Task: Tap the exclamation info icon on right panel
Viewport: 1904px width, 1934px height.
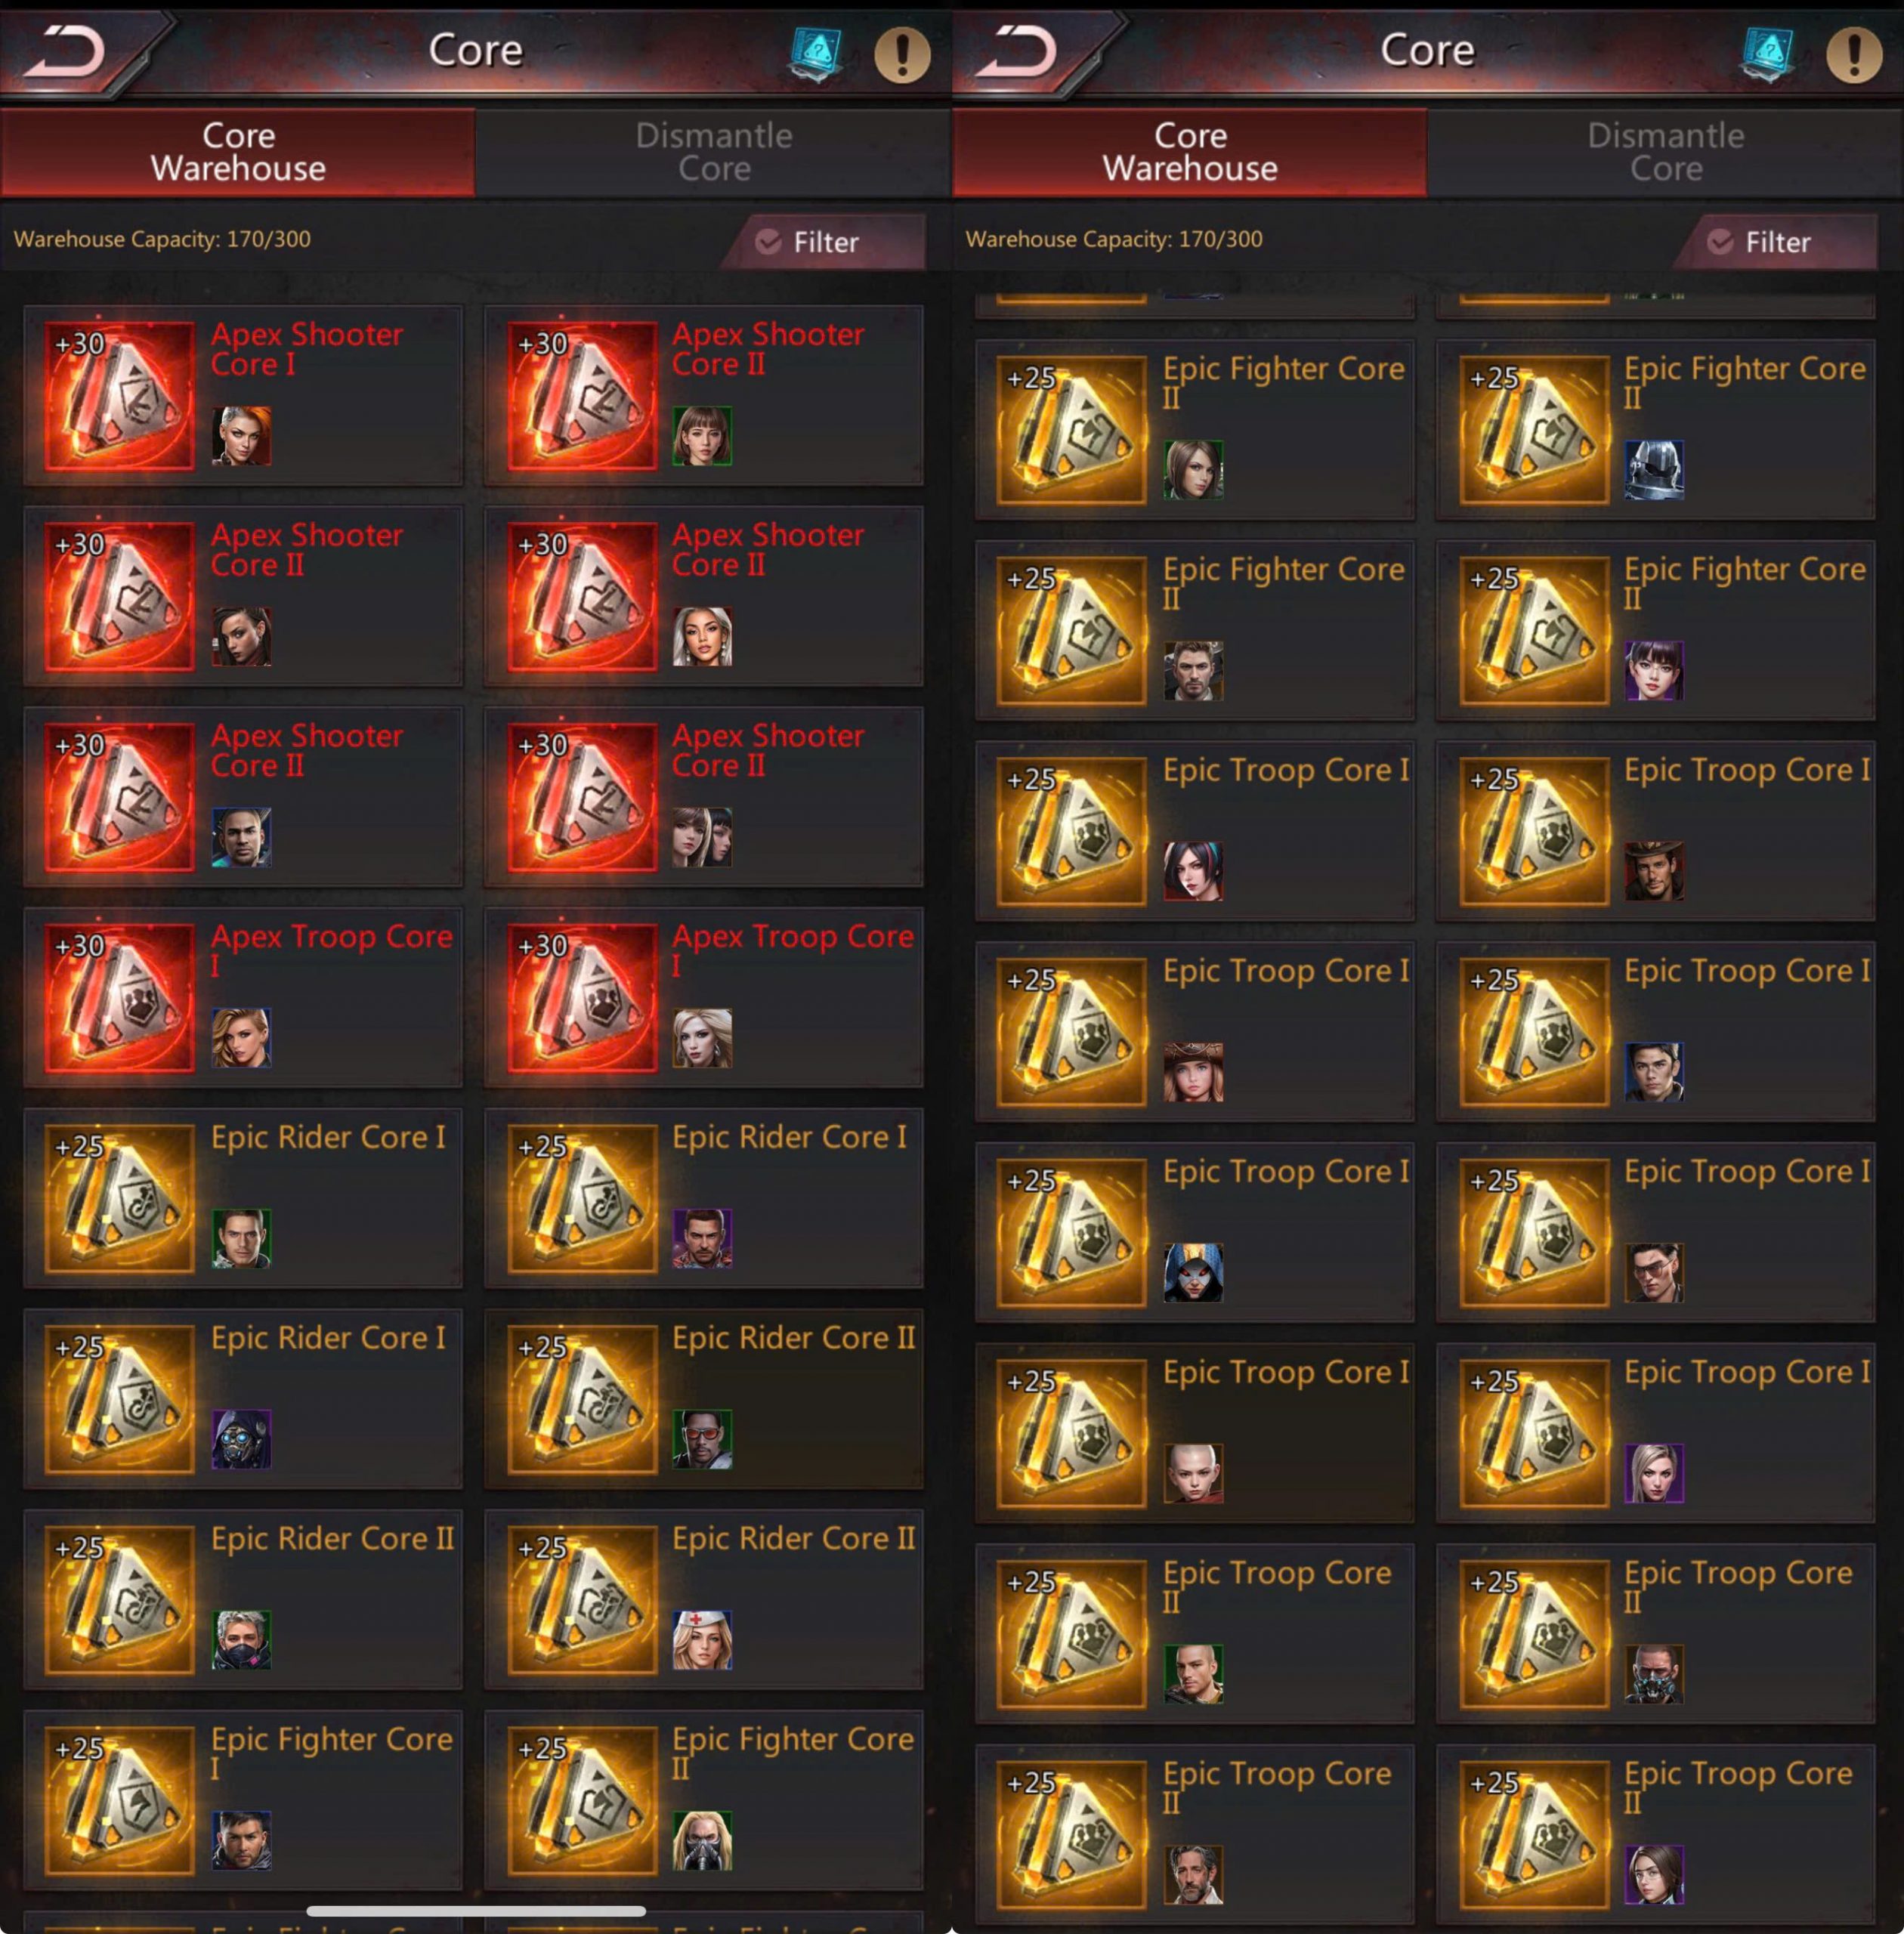Action: [1854, 54]
